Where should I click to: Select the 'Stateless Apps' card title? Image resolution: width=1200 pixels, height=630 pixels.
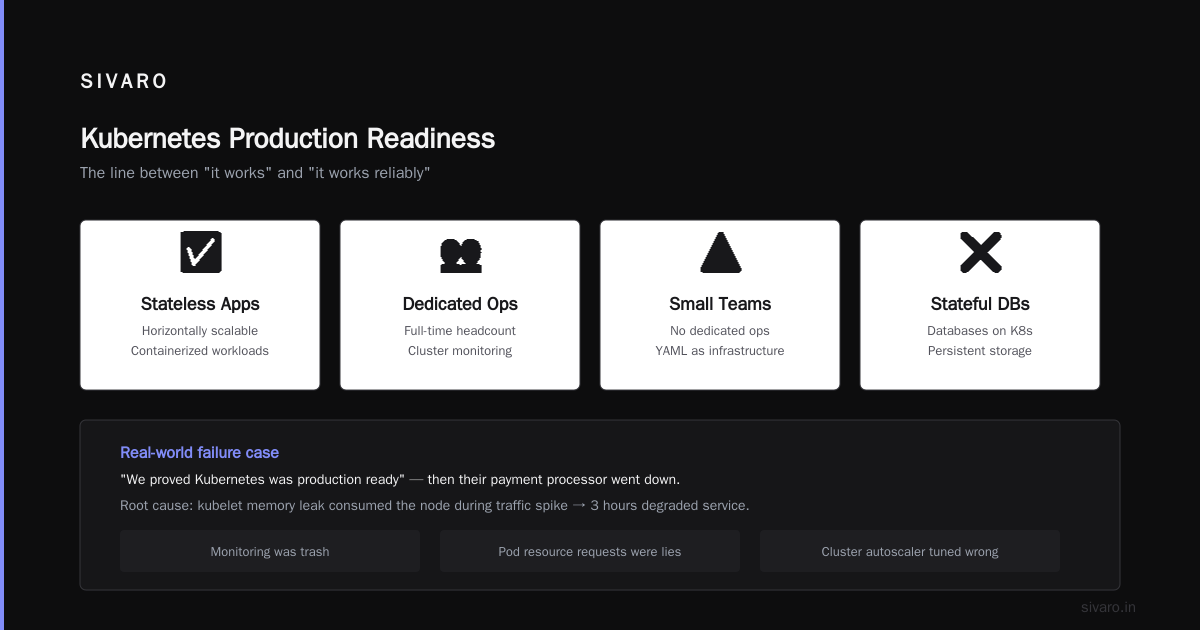pyautogui.click(x=200, y=304)
